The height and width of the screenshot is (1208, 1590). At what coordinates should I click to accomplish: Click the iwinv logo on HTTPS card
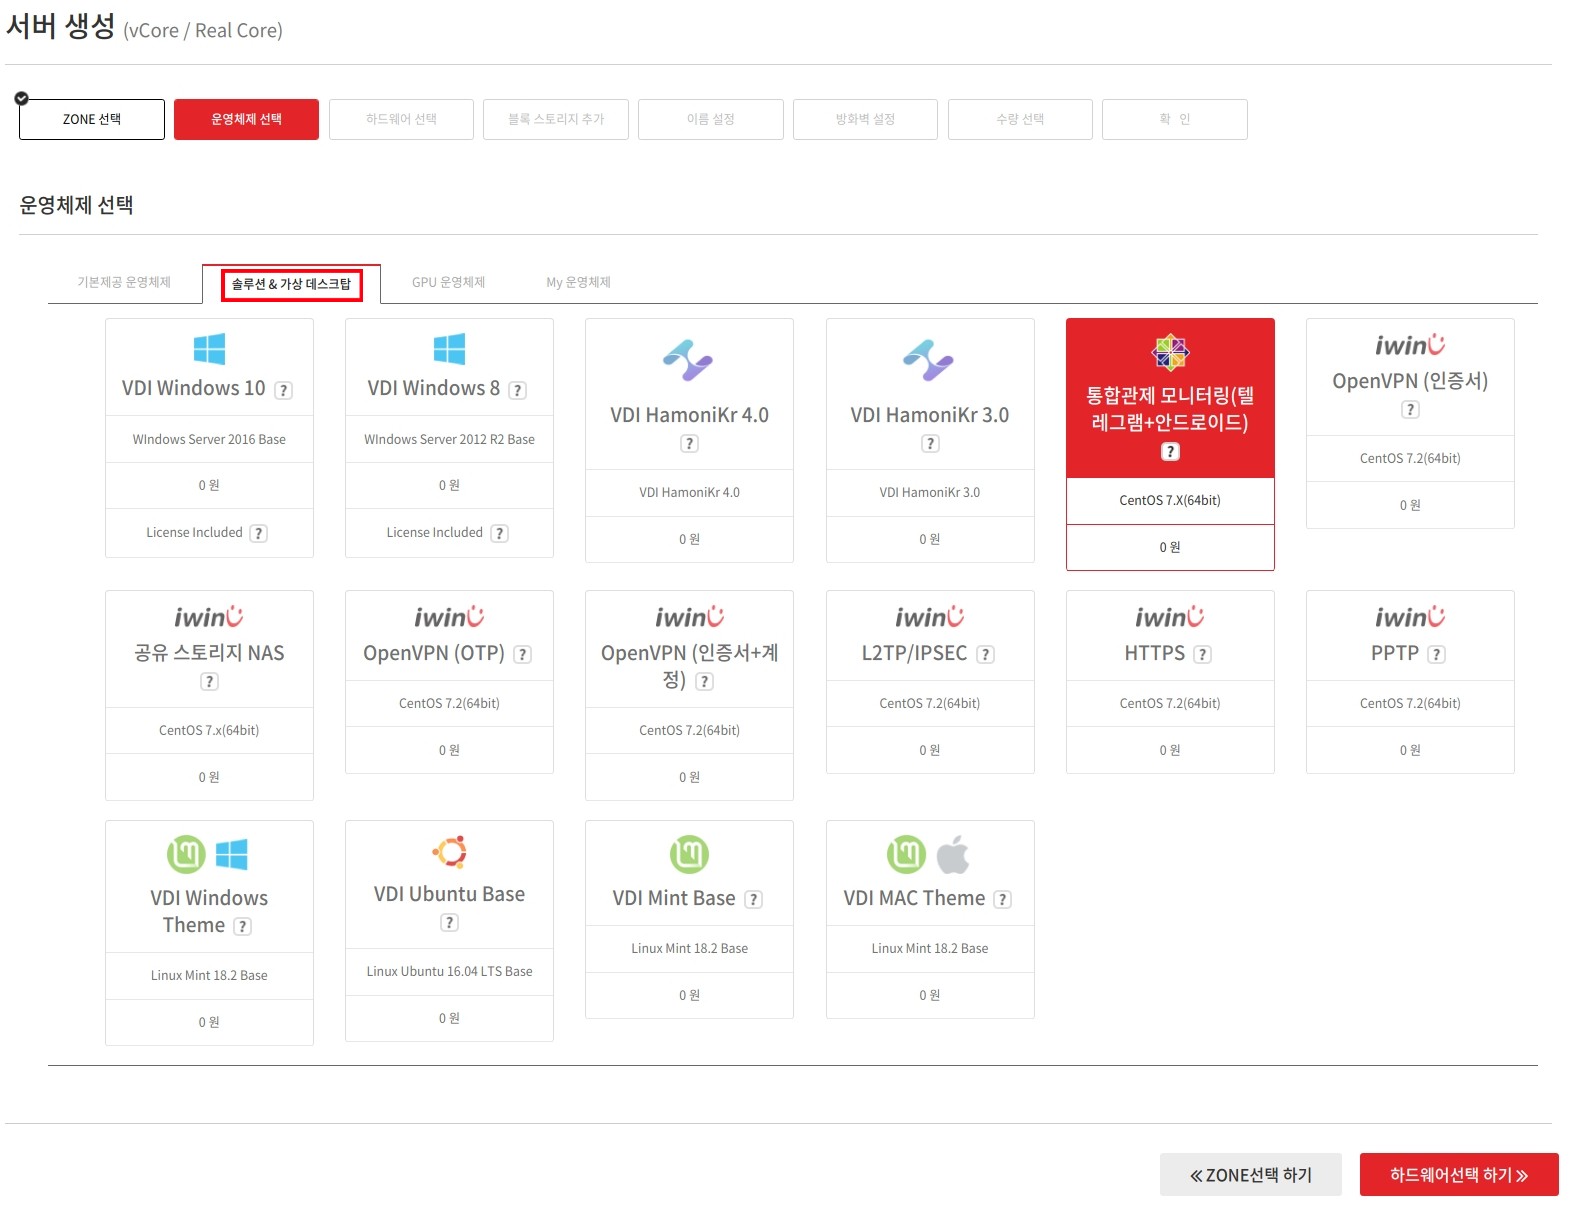(x=1170, y=617)
